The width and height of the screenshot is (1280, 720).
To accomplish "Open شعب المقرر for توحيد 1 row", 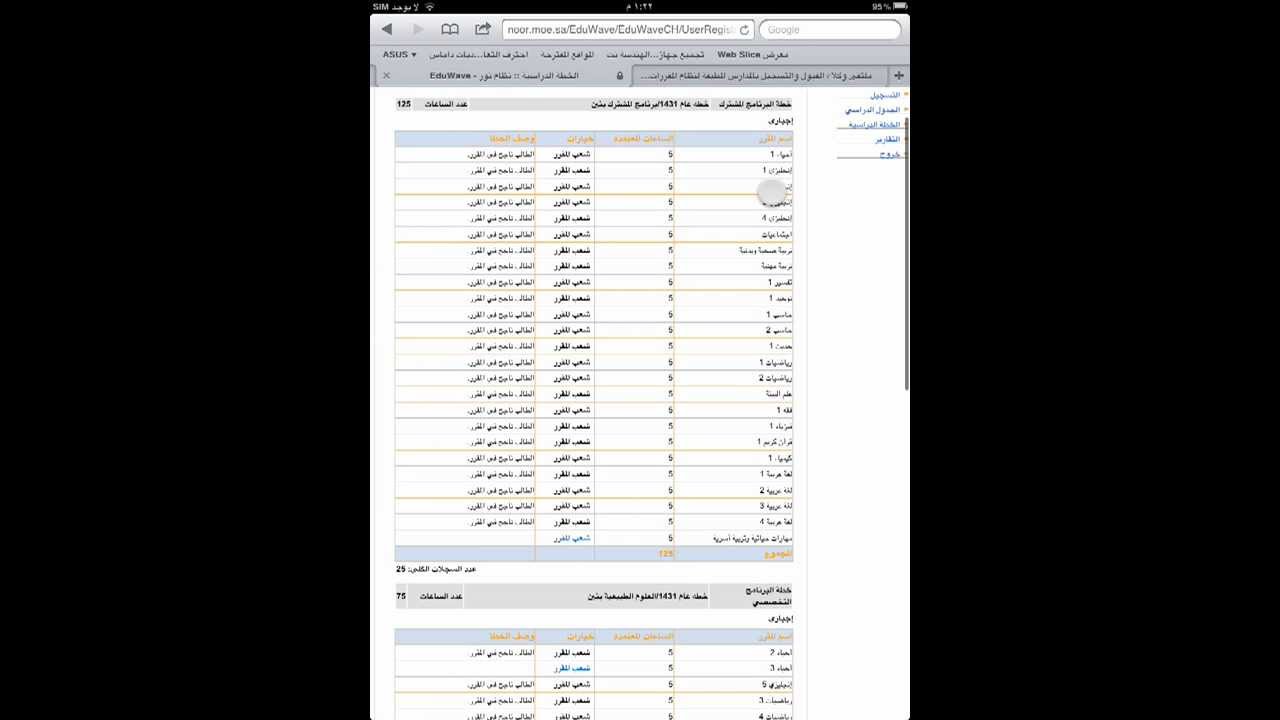I will click(x=573, y=298).
